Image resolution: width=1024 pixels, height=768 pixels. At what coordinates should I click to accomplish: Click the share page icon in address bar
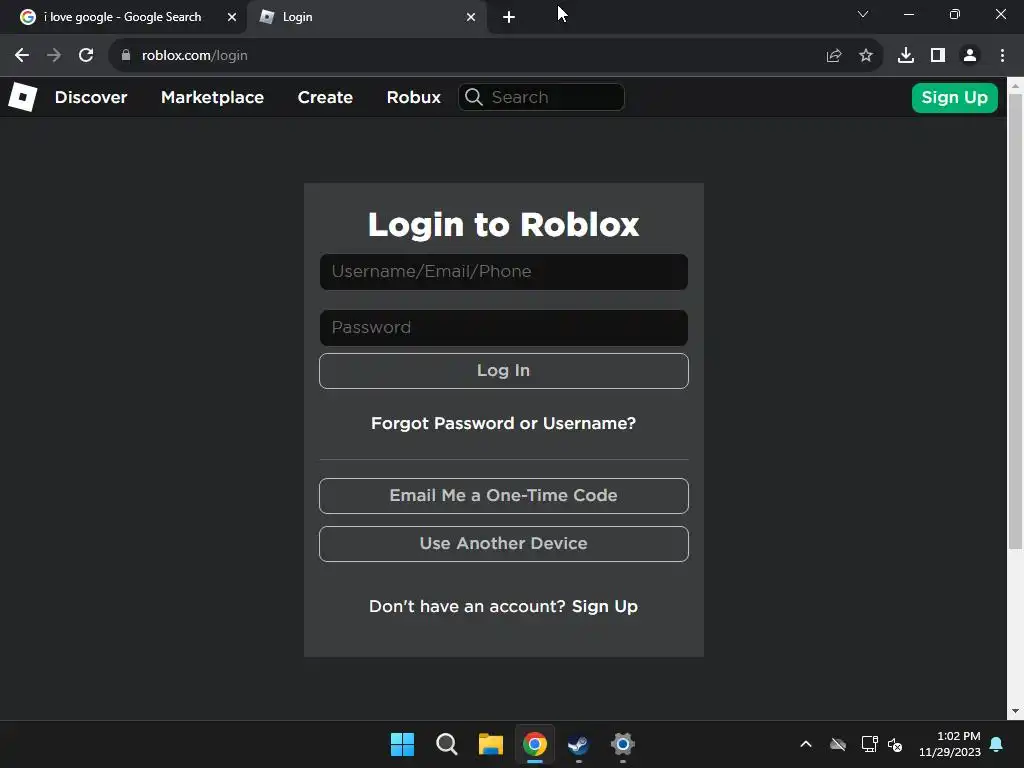834,56
